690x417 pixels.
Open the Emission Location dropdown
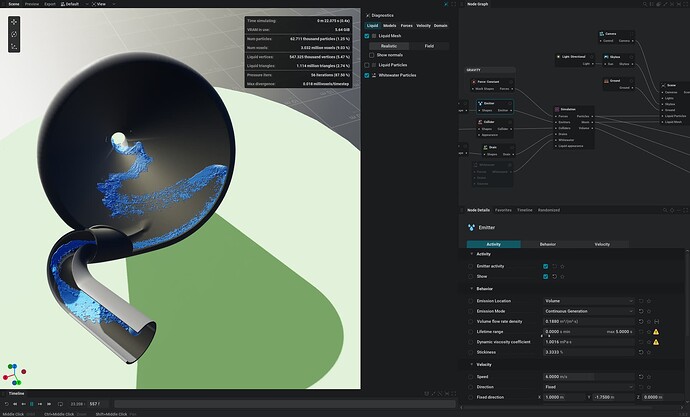(x=588, y=300)
